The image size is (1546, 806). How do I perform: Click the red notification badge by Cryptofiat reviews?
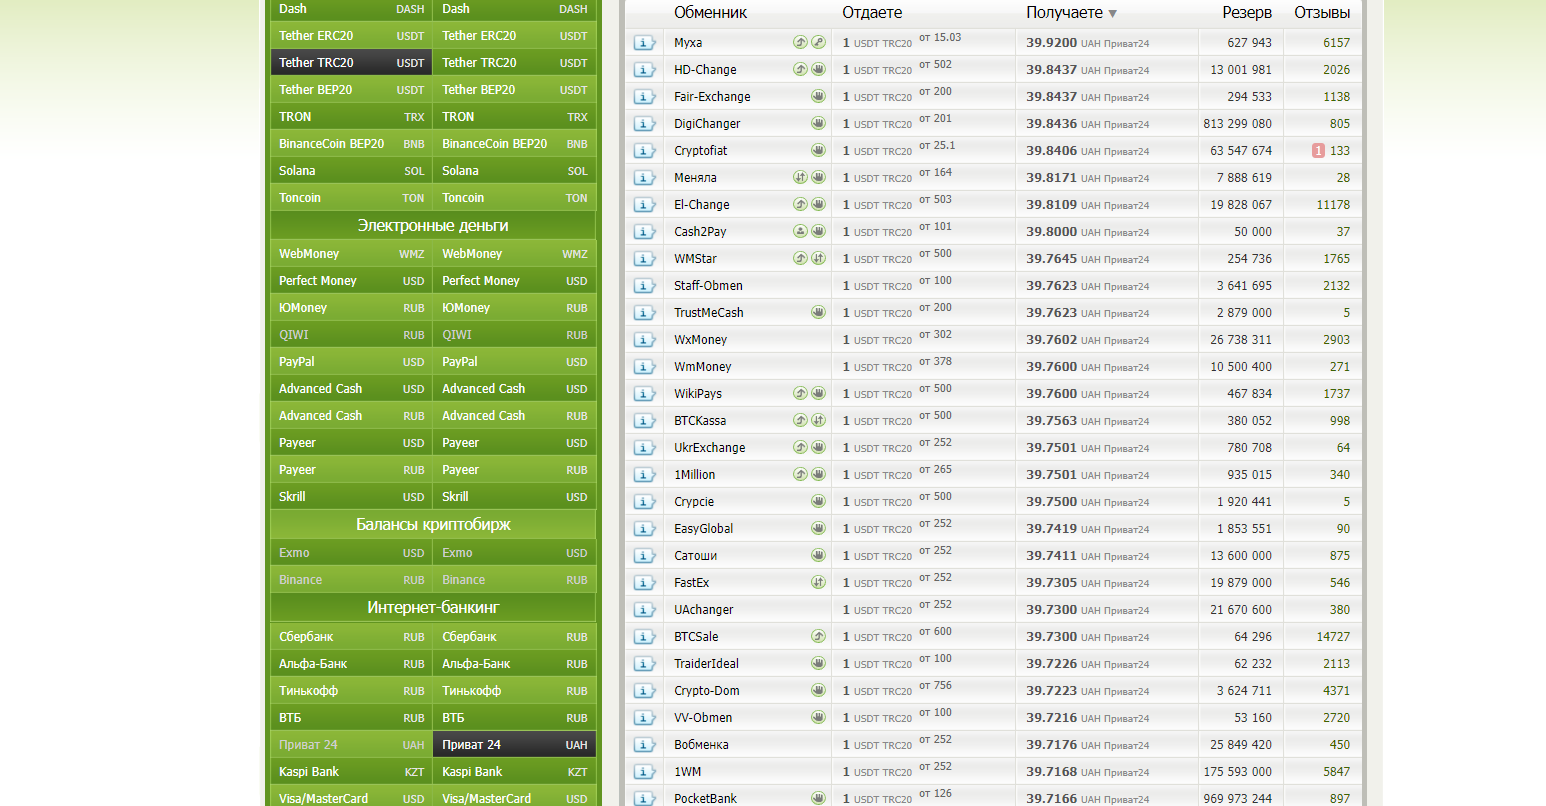click(1318, 151)
